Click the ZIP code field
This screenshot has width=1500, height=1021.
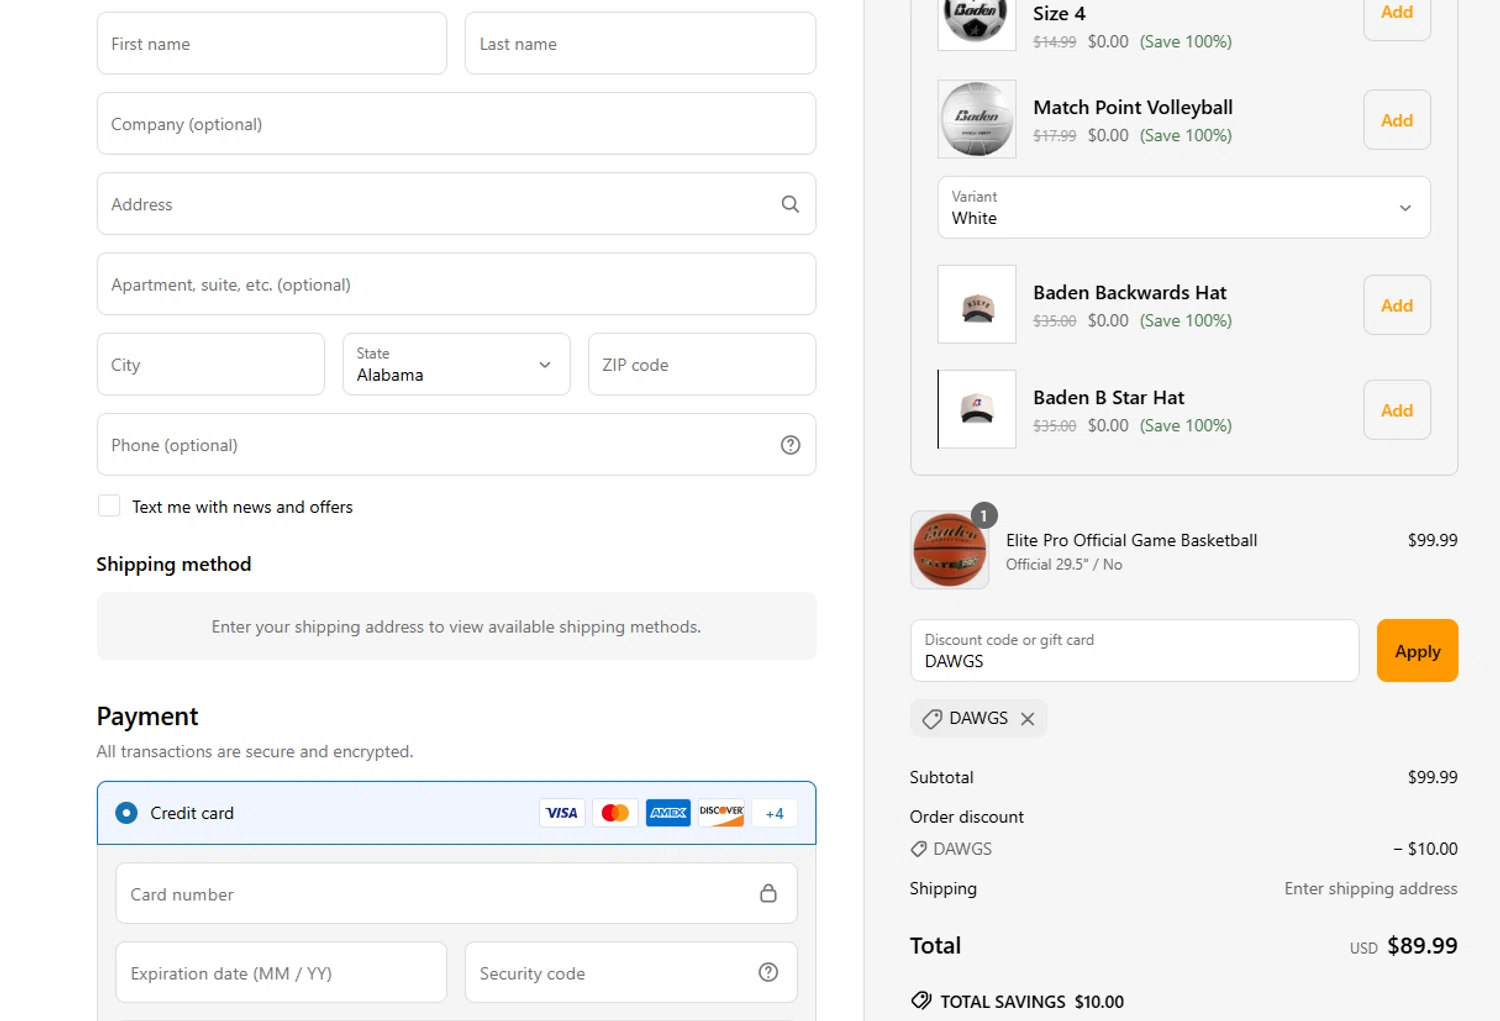[702, 364]
